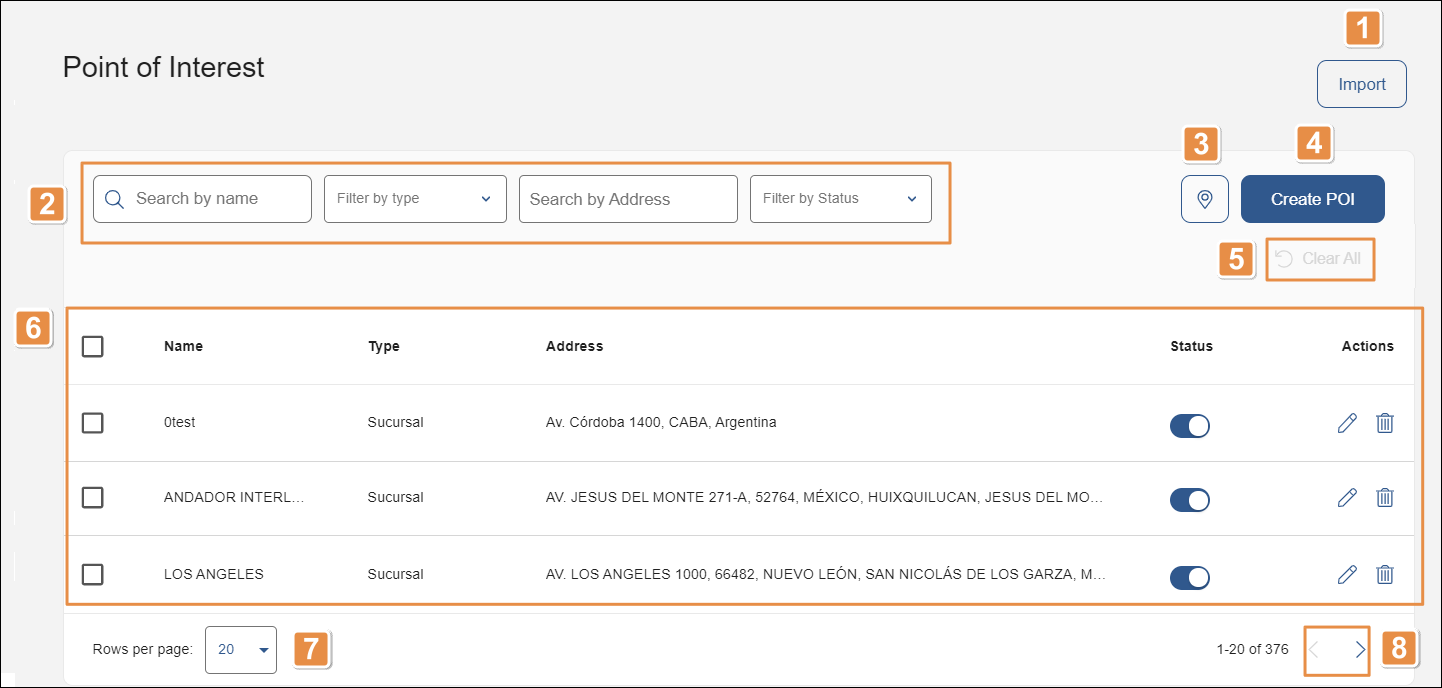
Task: Focus the Search by Address field
Action: coord(628,199)
